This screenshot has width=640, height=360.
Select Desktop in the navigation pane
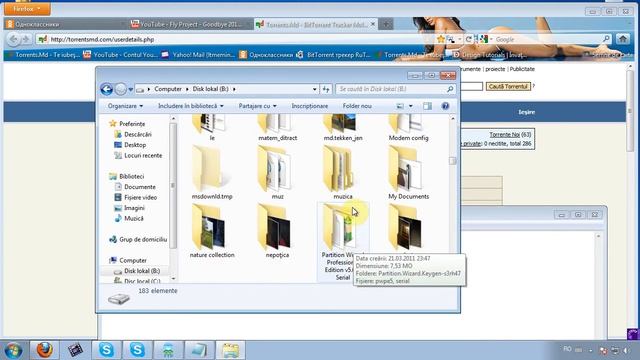click(x=130, y=145)
